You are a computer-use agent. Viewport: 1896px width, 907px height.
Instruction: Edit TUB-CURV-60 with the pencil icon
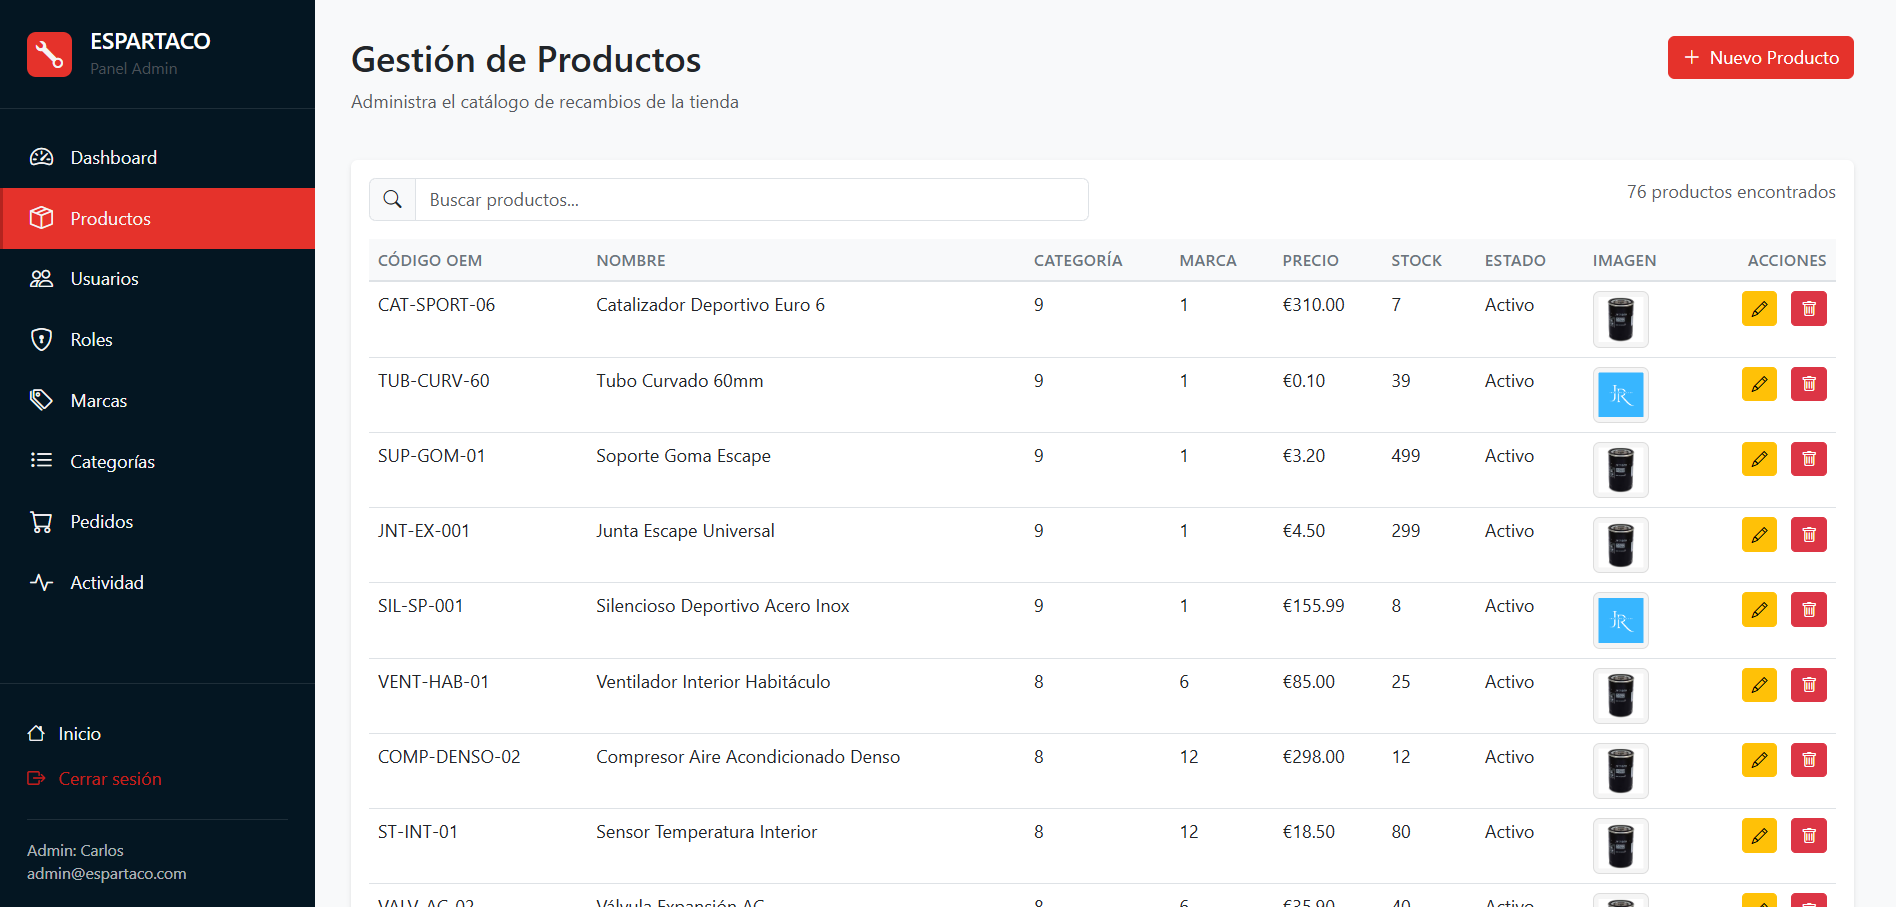click(x=1759, y=384)
